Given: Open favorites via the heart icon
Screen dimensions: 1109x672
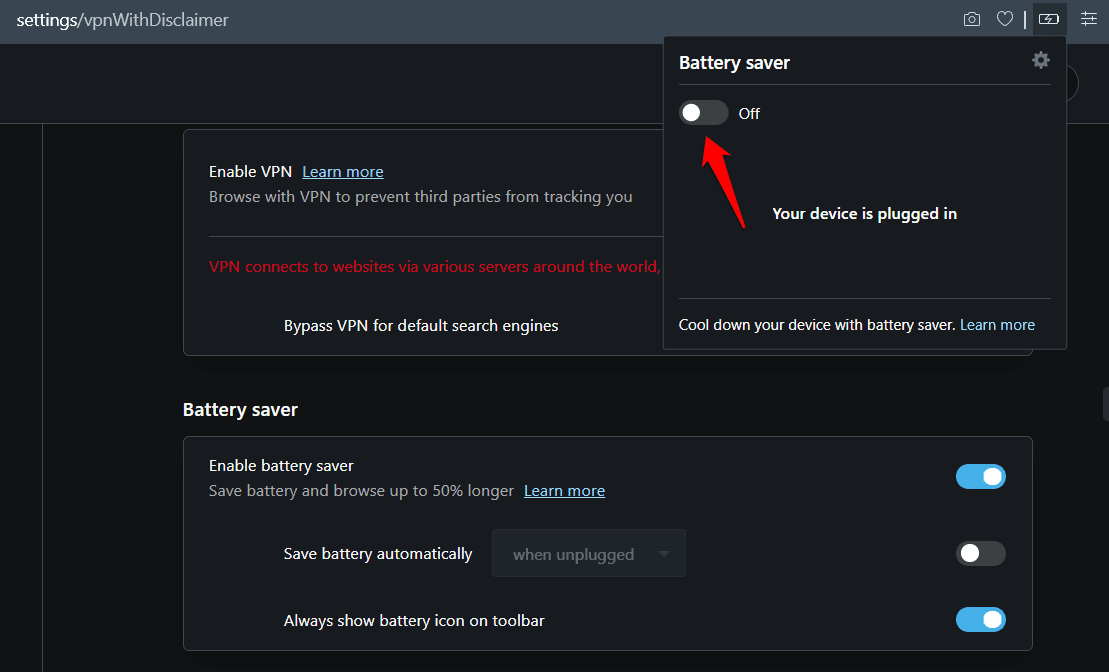Looking at the screenshot, I should pos(1005,18).
